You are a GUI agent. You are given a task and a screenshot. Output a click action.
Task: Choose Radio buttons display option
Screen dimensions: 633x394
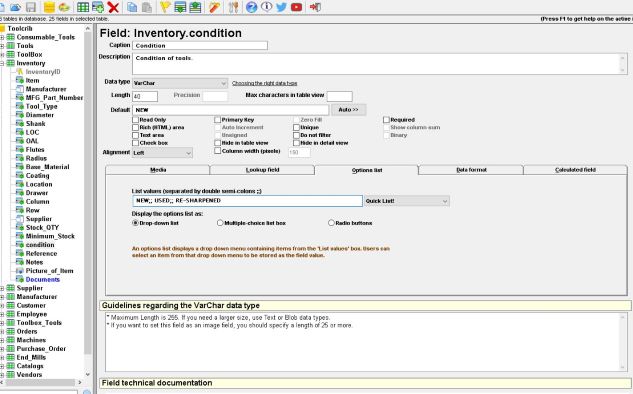point(331,223)
